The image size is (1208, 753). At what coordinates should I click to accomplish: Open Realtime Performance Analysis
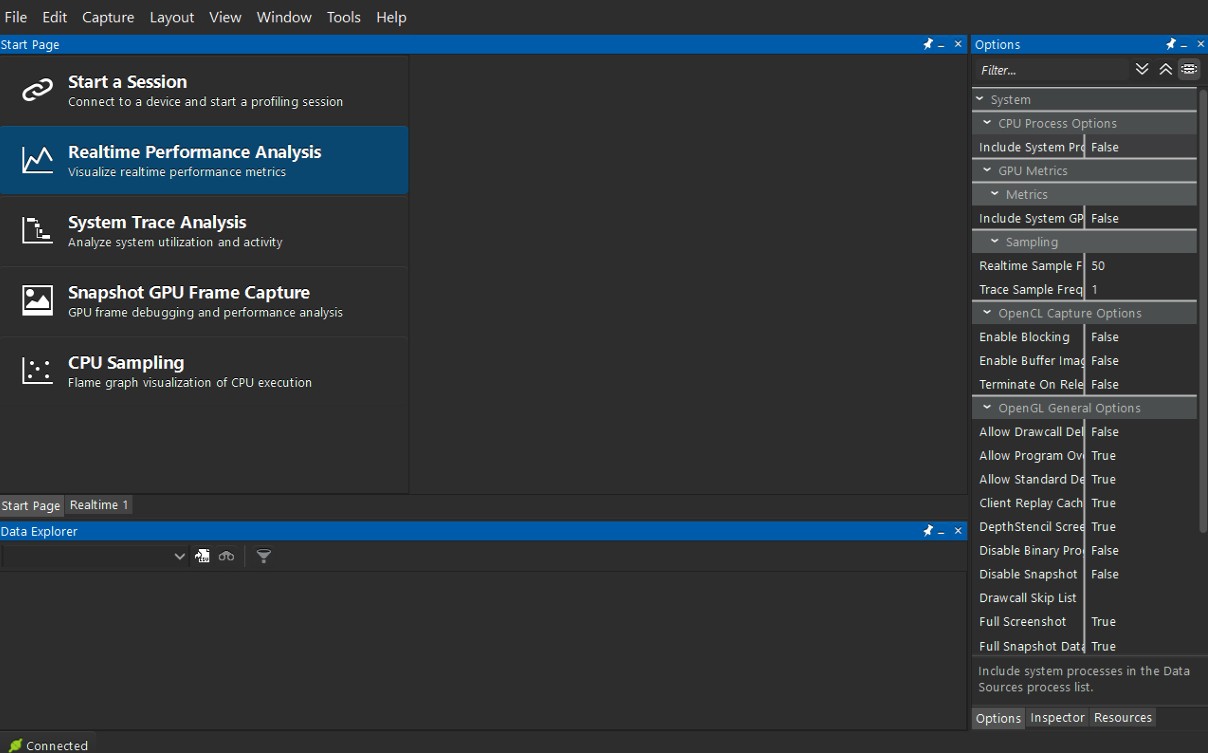[204, 161]
